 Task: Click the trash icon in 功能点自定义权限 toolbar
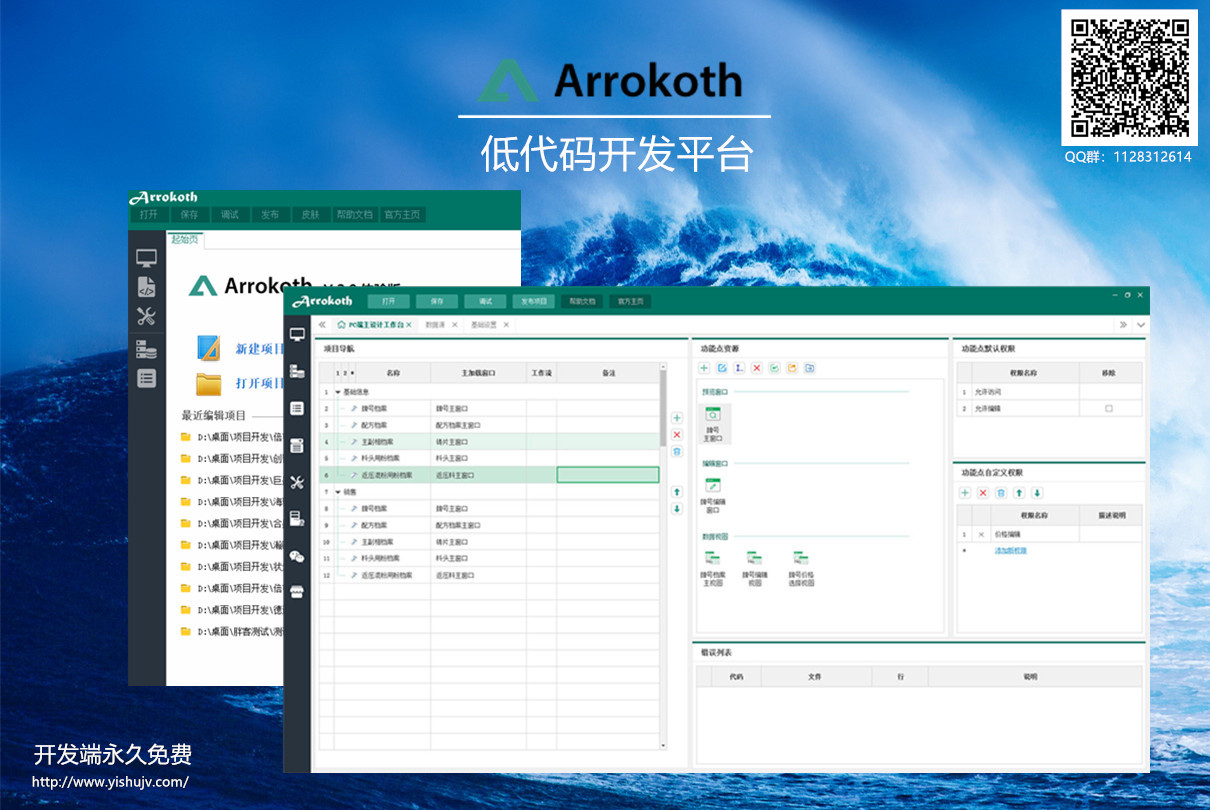[1001, 493]
